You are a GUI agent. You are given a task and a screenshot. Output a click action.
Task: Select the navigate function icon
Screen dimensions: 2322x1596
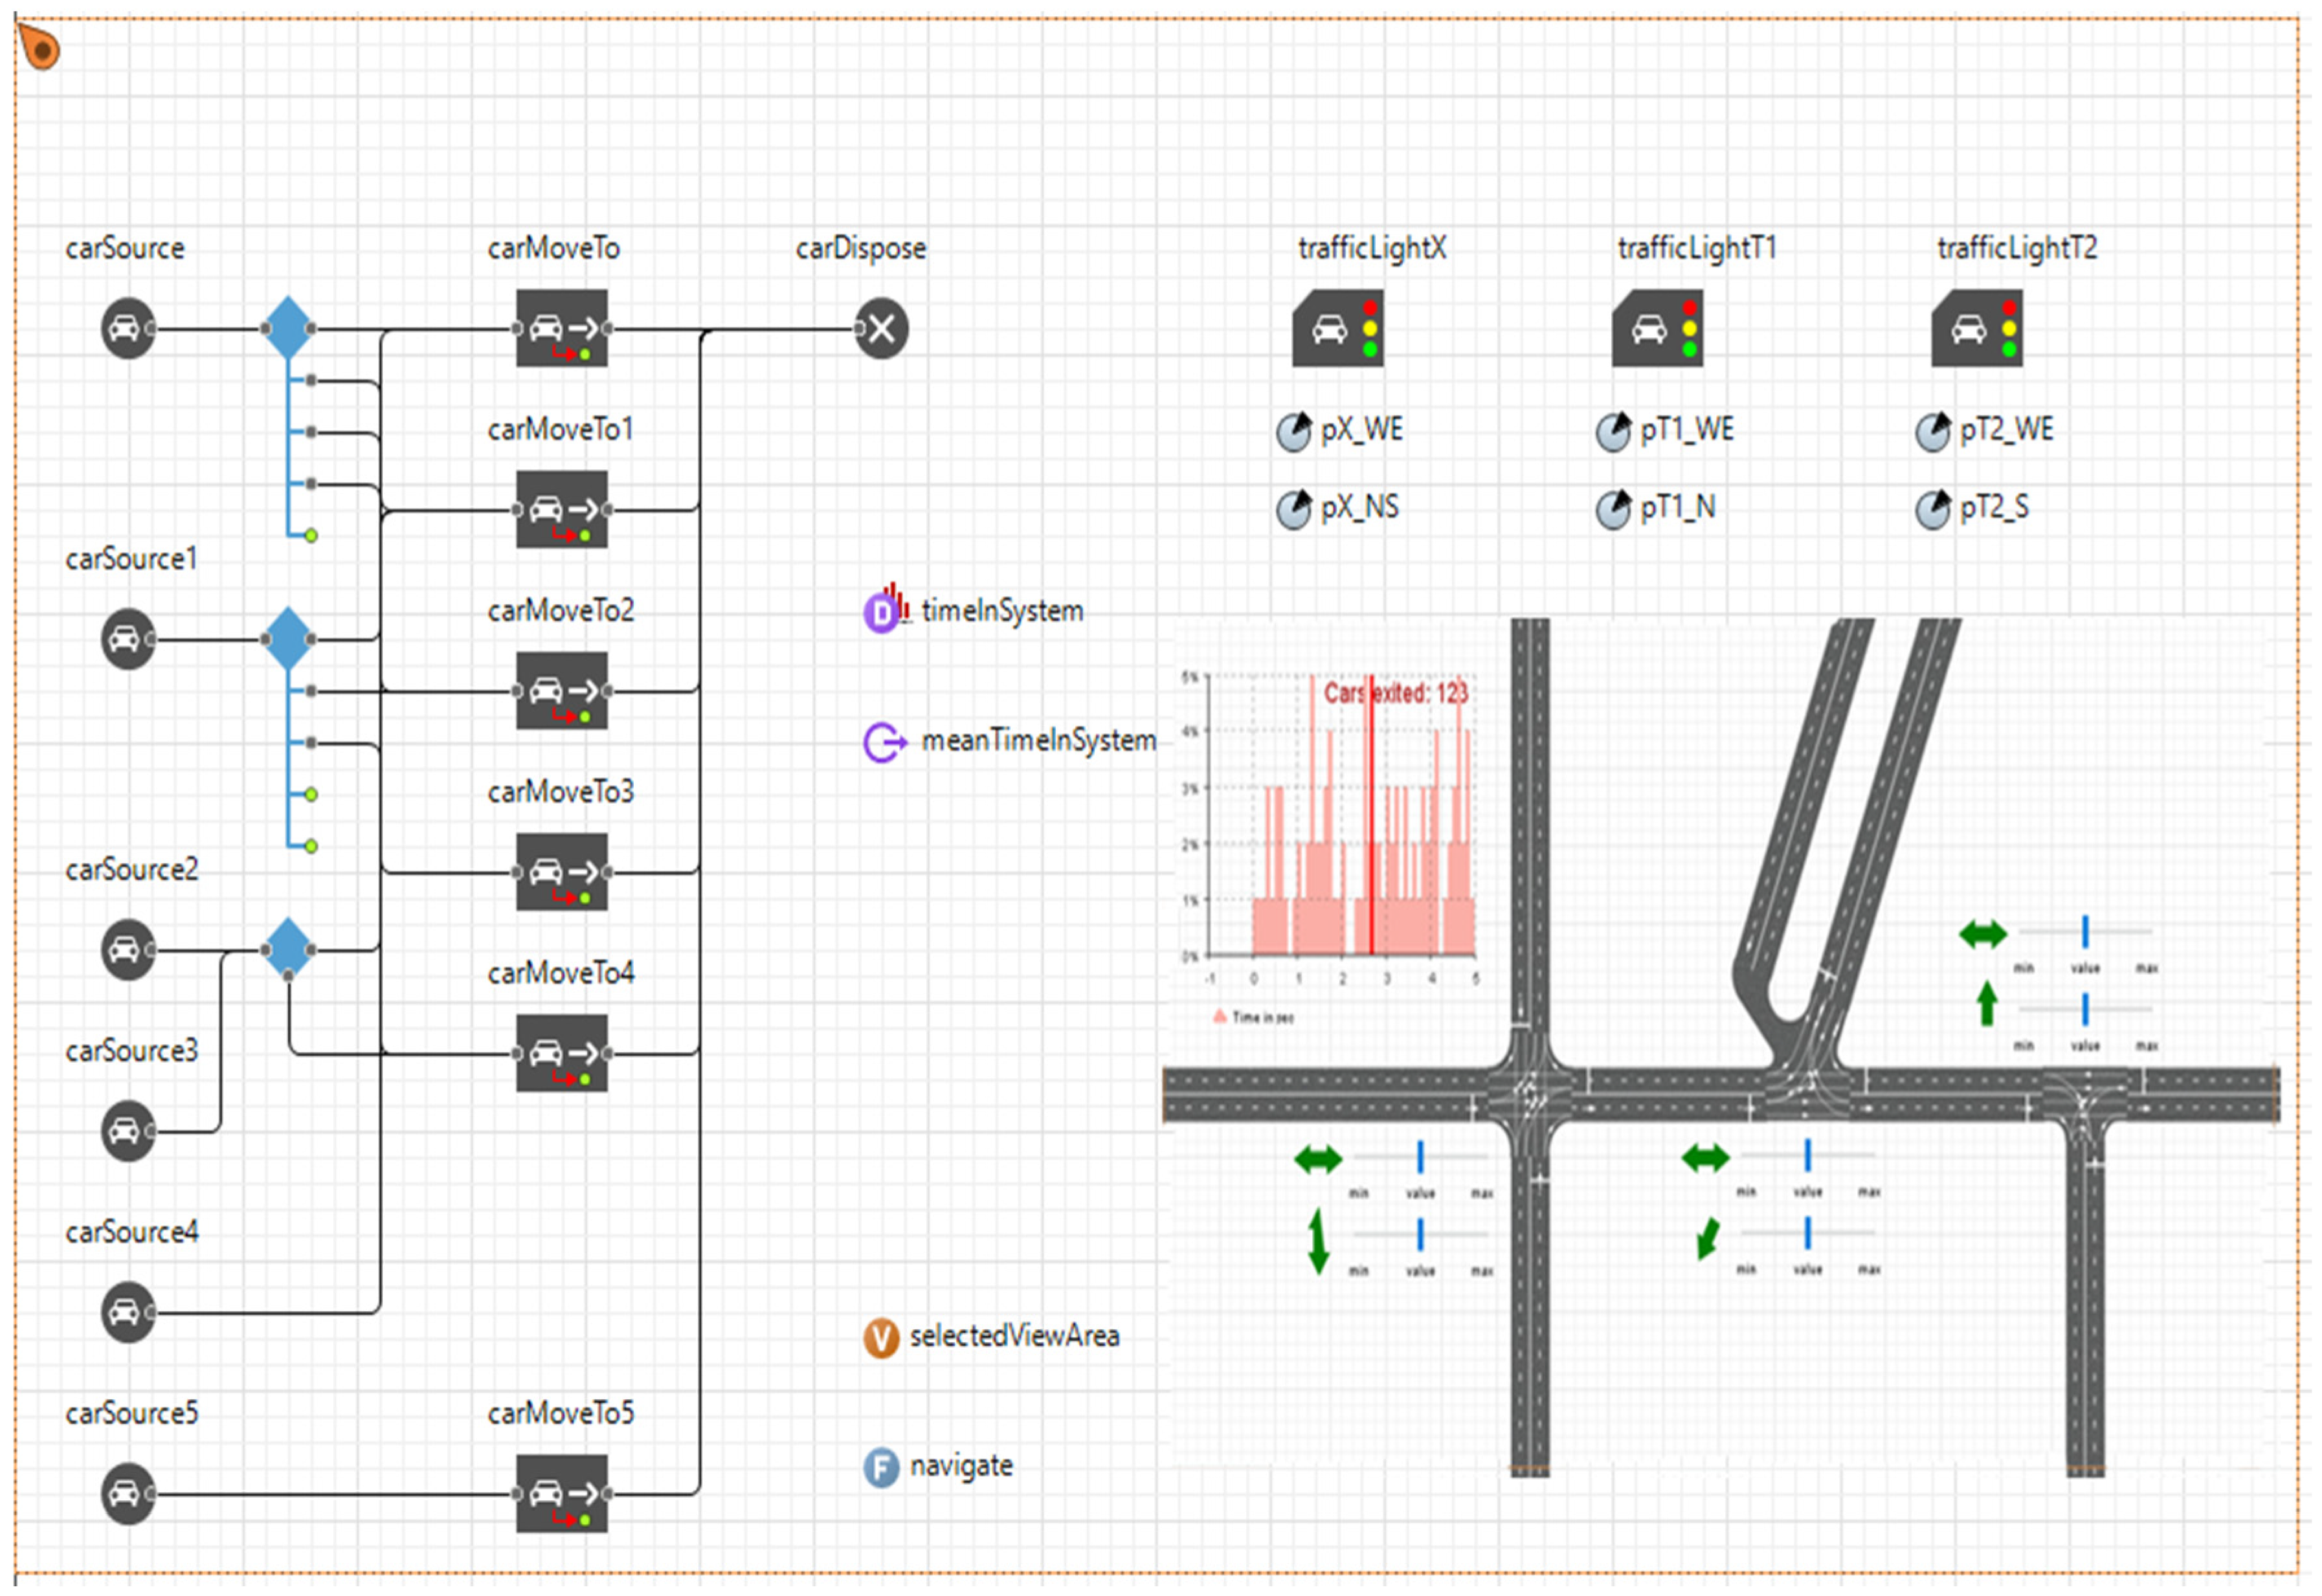(x=881, y=1467)
